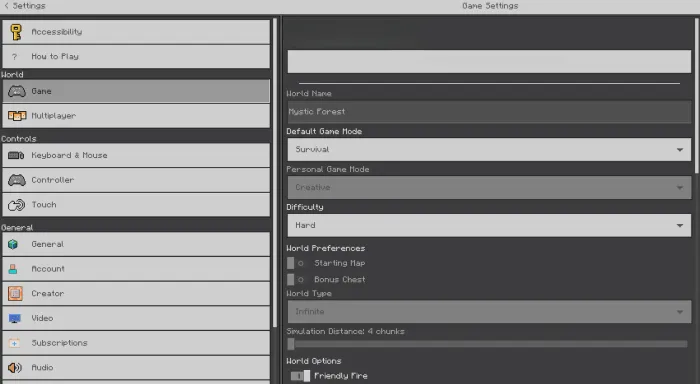700x384 pixels.
Task: Click the Keyboard & Mouse icon
Action: pyautogui.click(x=16, y=155)
